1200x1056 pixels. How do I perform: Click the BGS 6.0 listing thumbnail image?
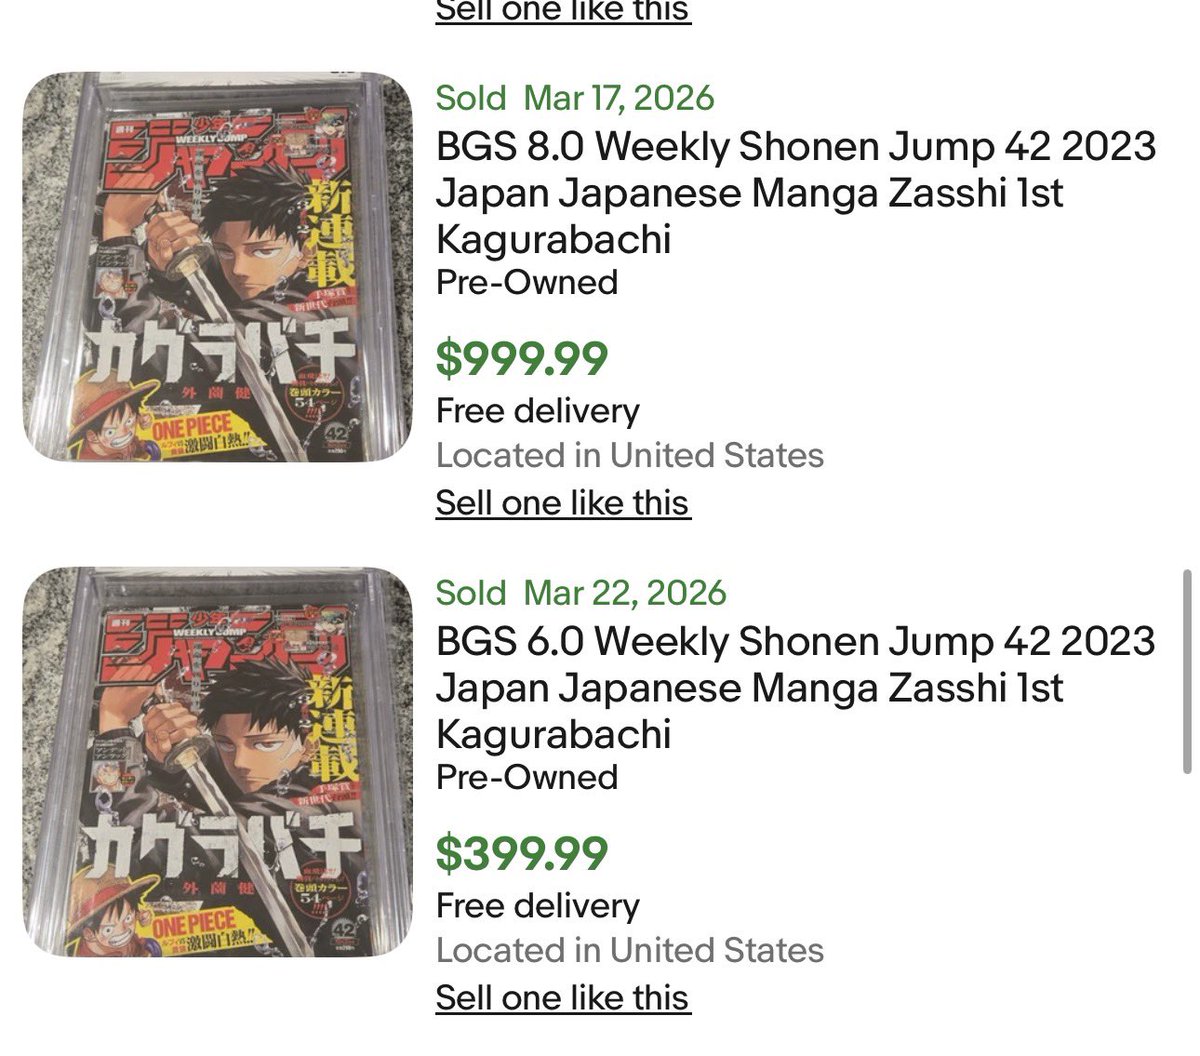tap(217, 762)
